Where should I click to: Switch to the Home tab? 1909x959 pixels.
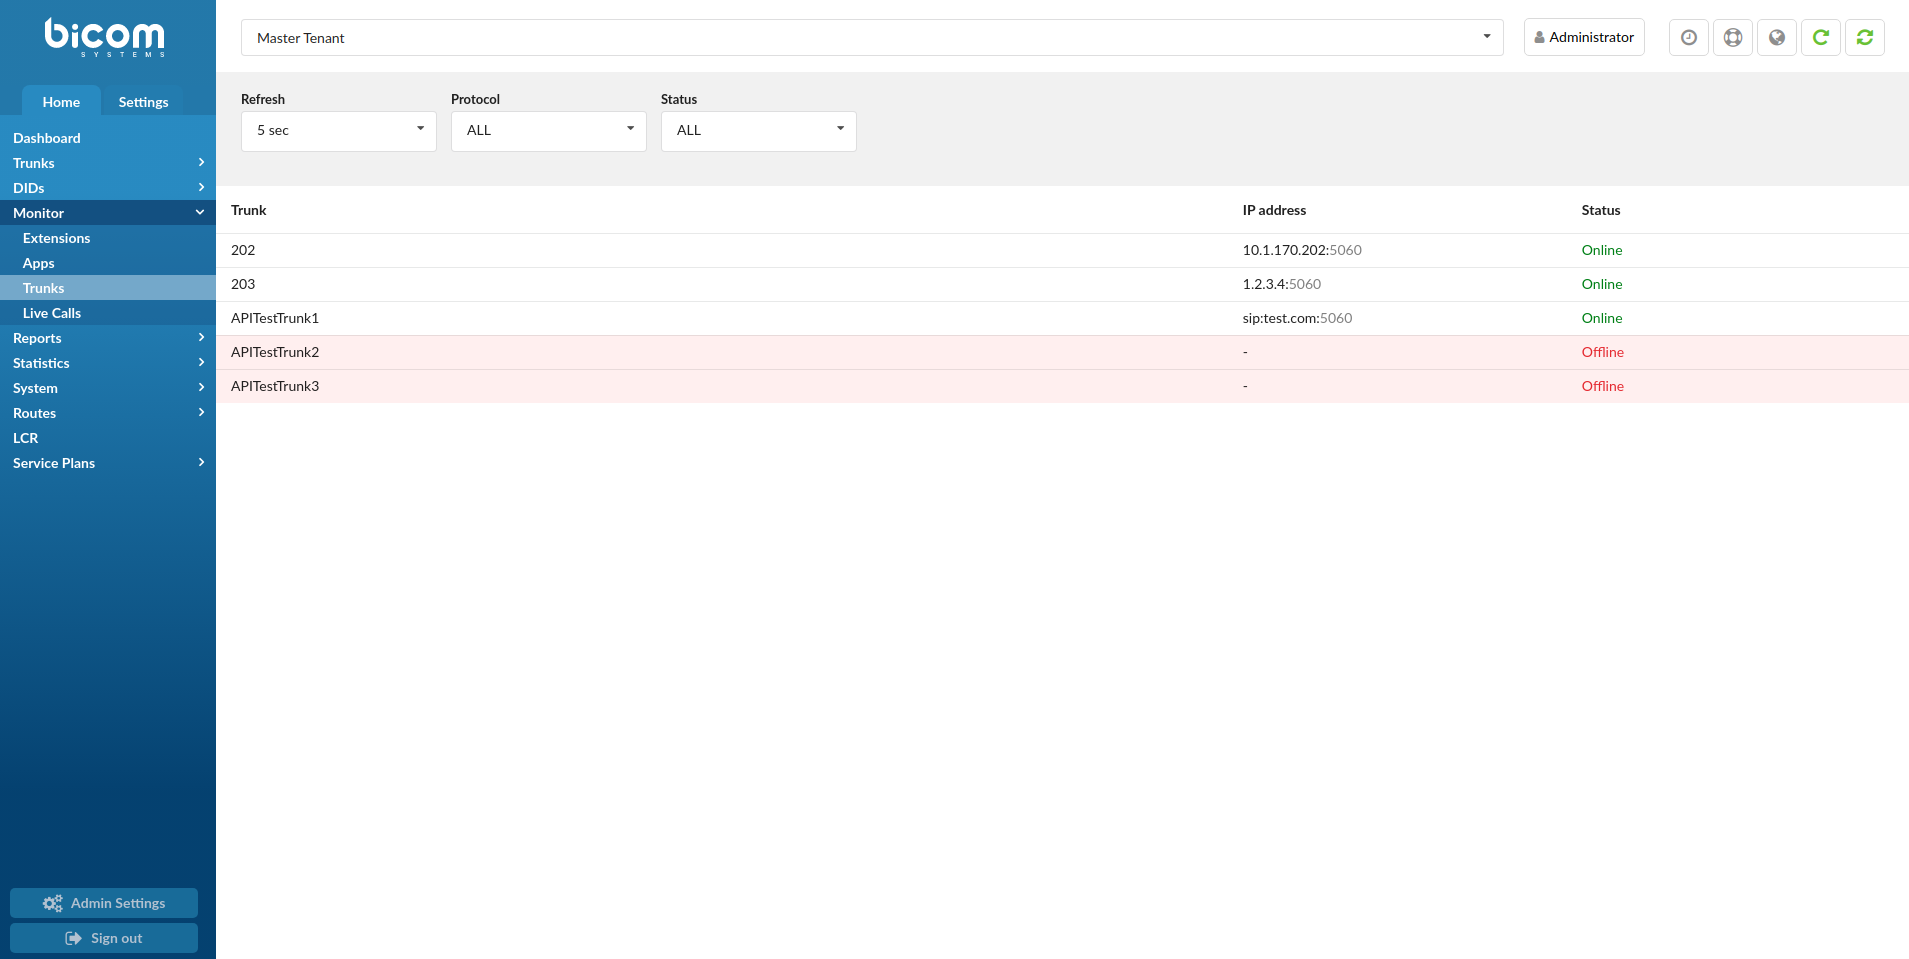[61, 101]
